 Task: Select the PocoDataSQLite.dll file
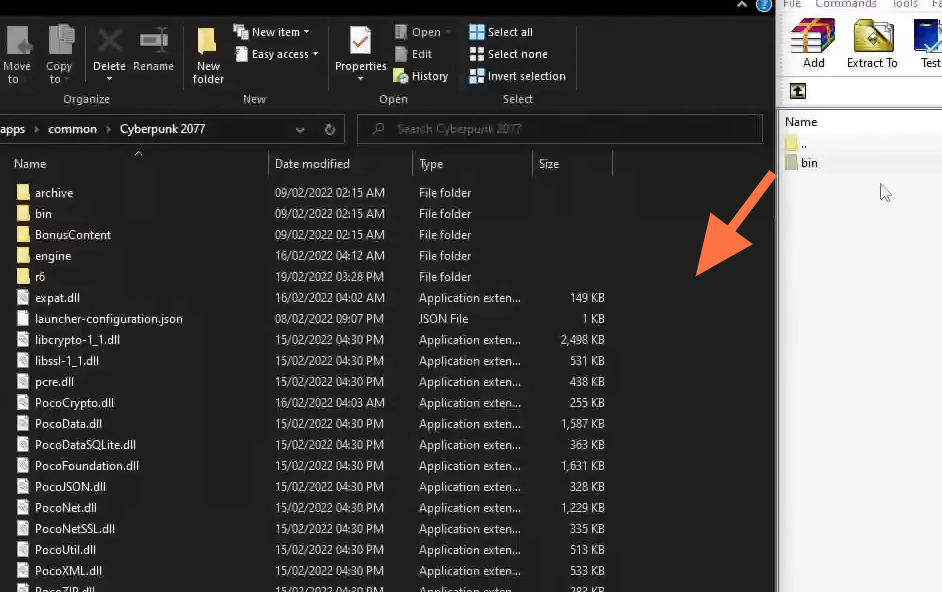coord(85,445)
